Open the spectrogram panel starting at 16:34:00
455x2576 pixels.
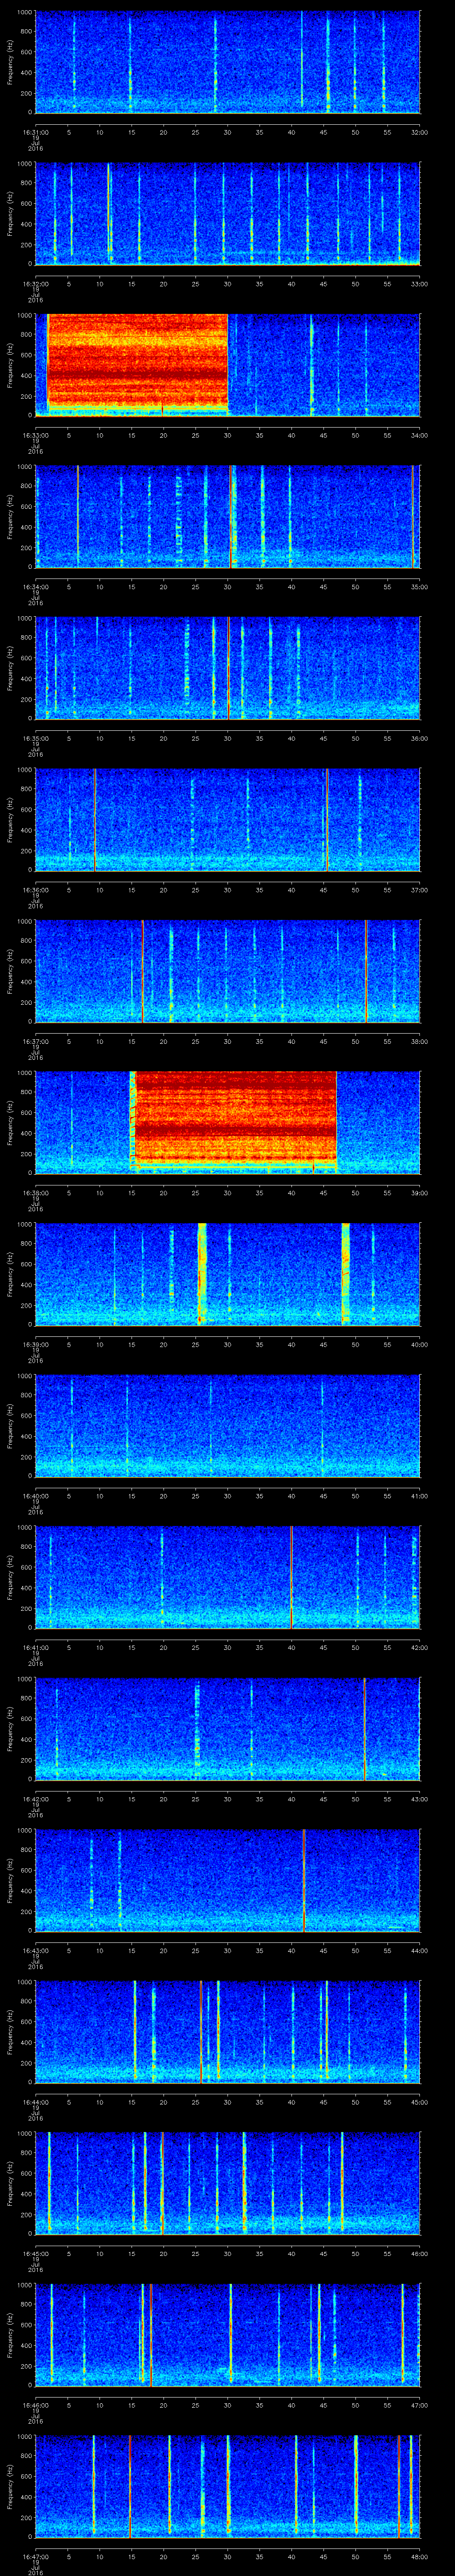(228, 516)
